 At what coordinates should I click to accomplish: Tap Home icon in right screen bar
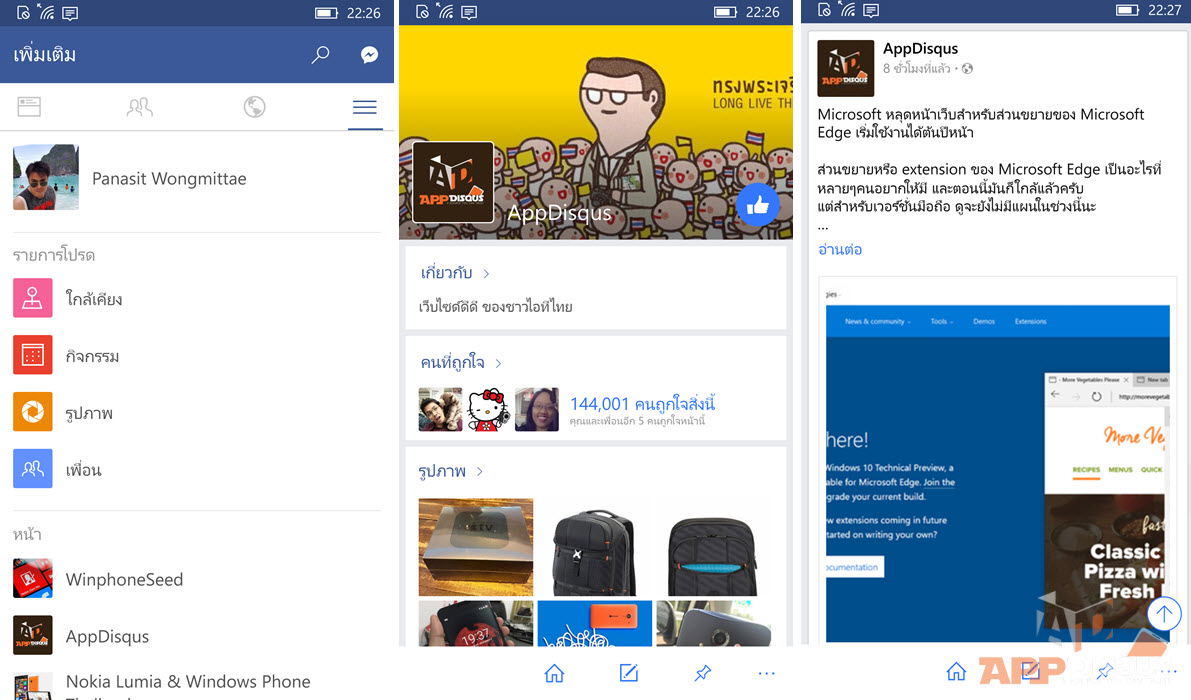pyautogui.click(x=956, y=671)
